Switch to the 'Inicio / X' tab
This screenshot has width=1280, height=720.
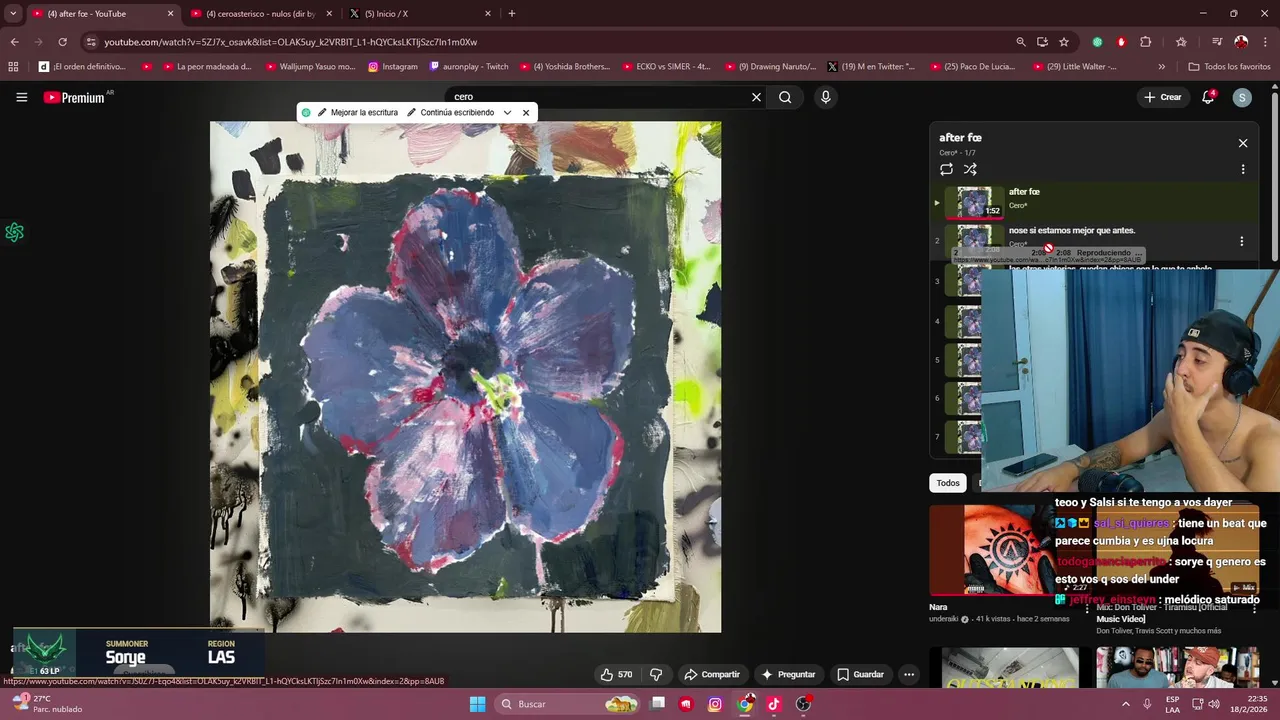pyautogui.click(x=420, y=13)
